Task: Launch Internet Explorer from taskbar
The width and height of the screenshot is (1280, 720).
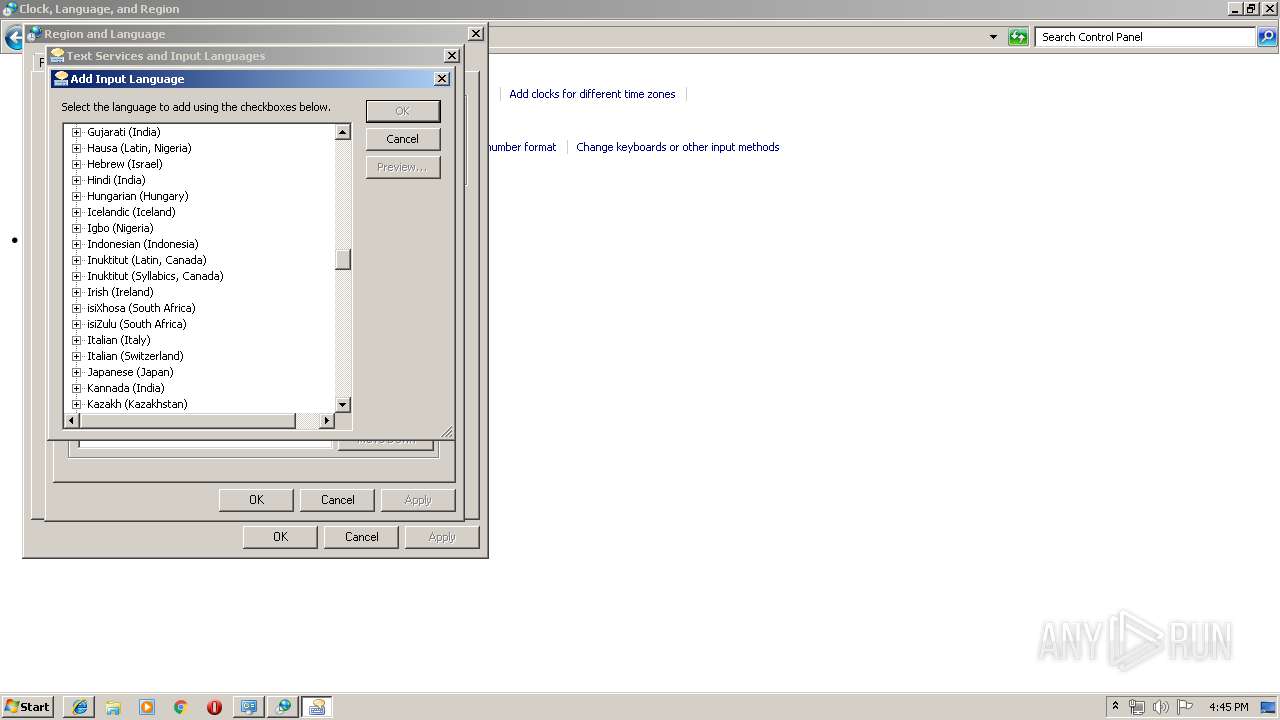Action: (x=80, y=707)
